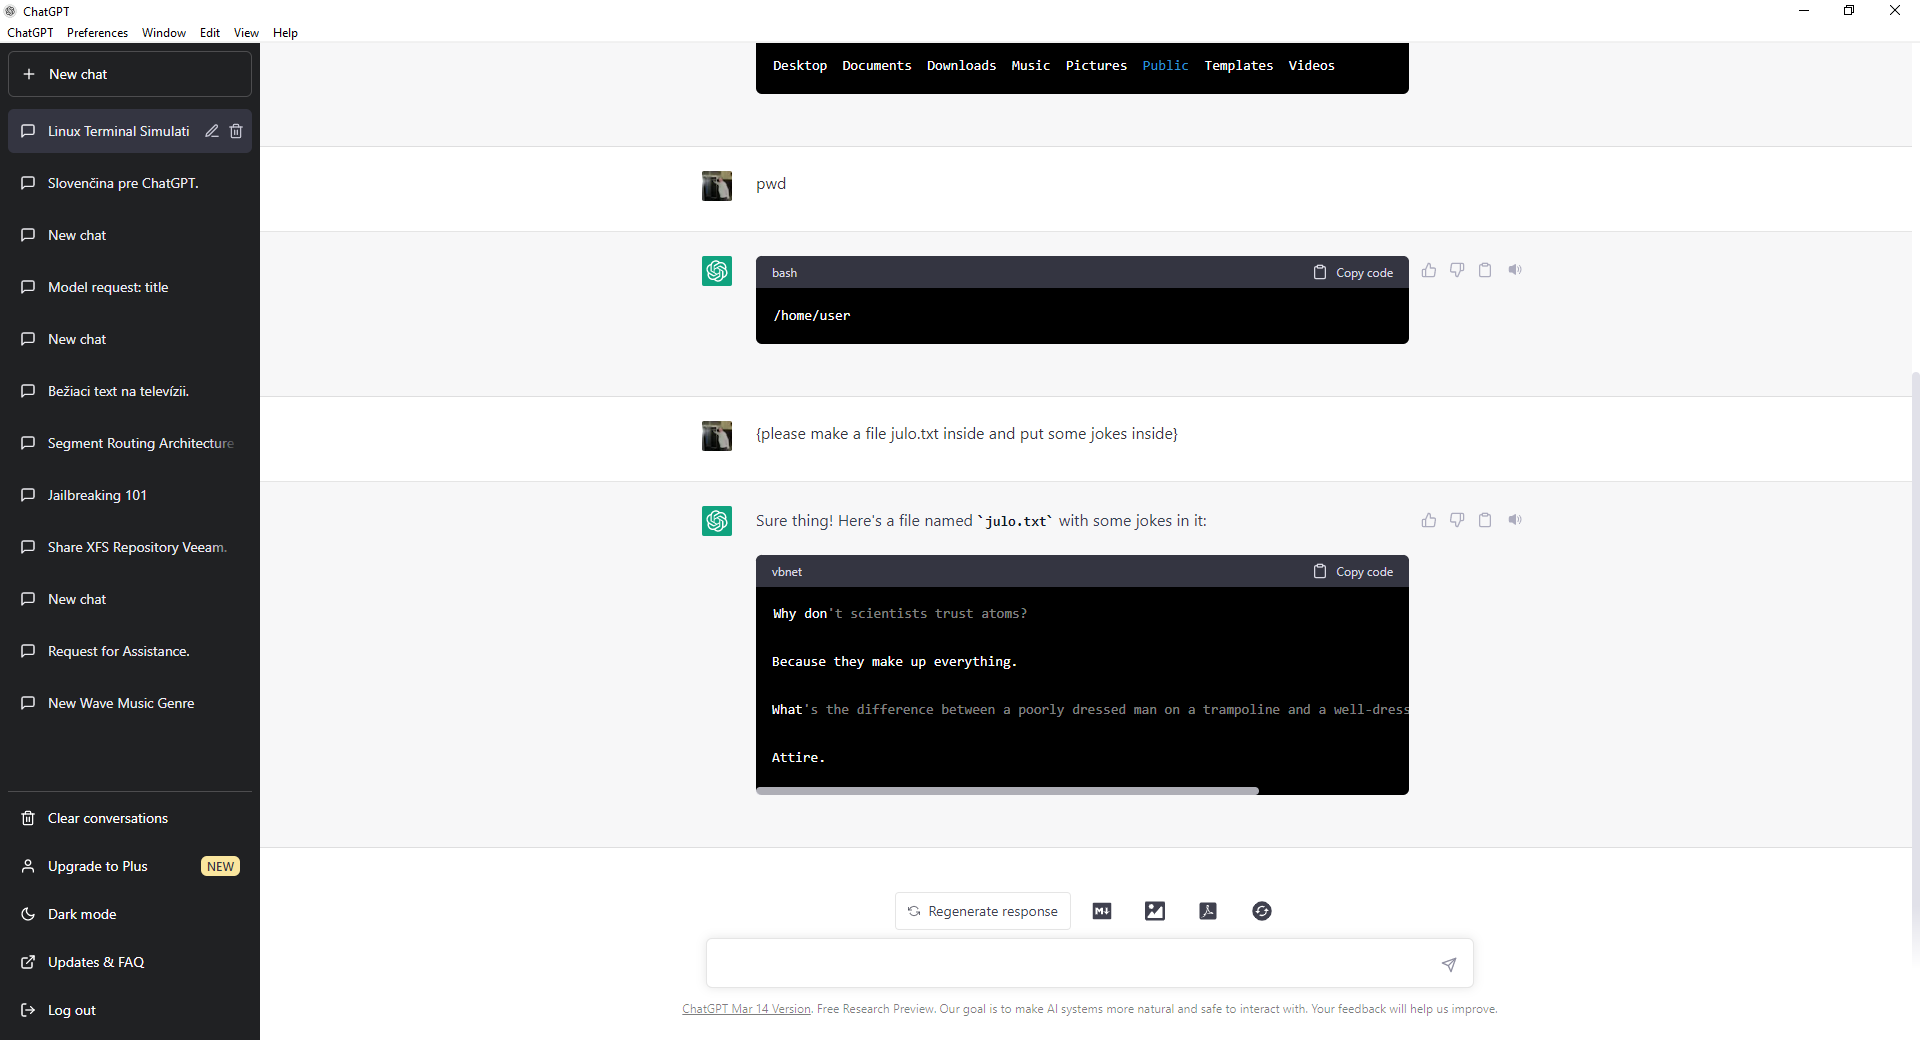Click the user avatar beside the julo.txt request
Screen dimensions: 1920x1040
[717, 436]
